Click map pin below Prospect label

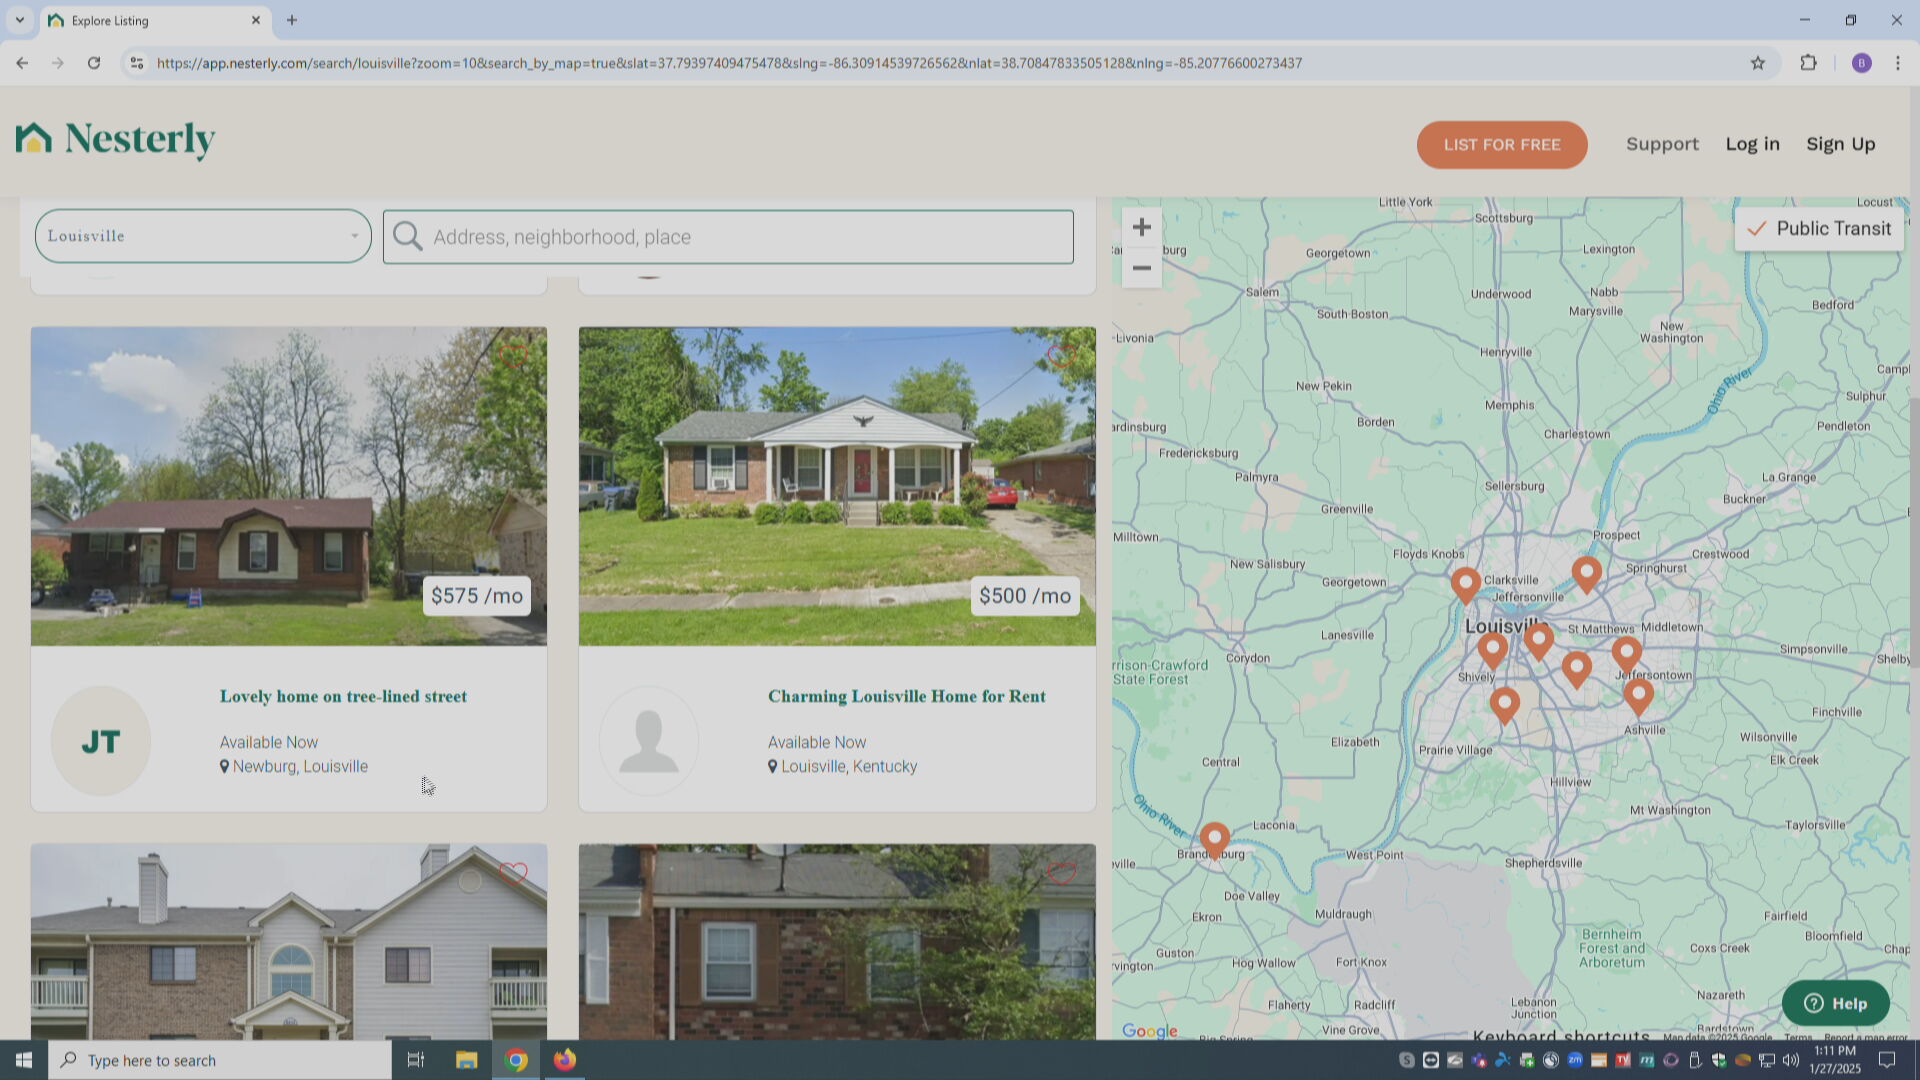point(1586,574)
